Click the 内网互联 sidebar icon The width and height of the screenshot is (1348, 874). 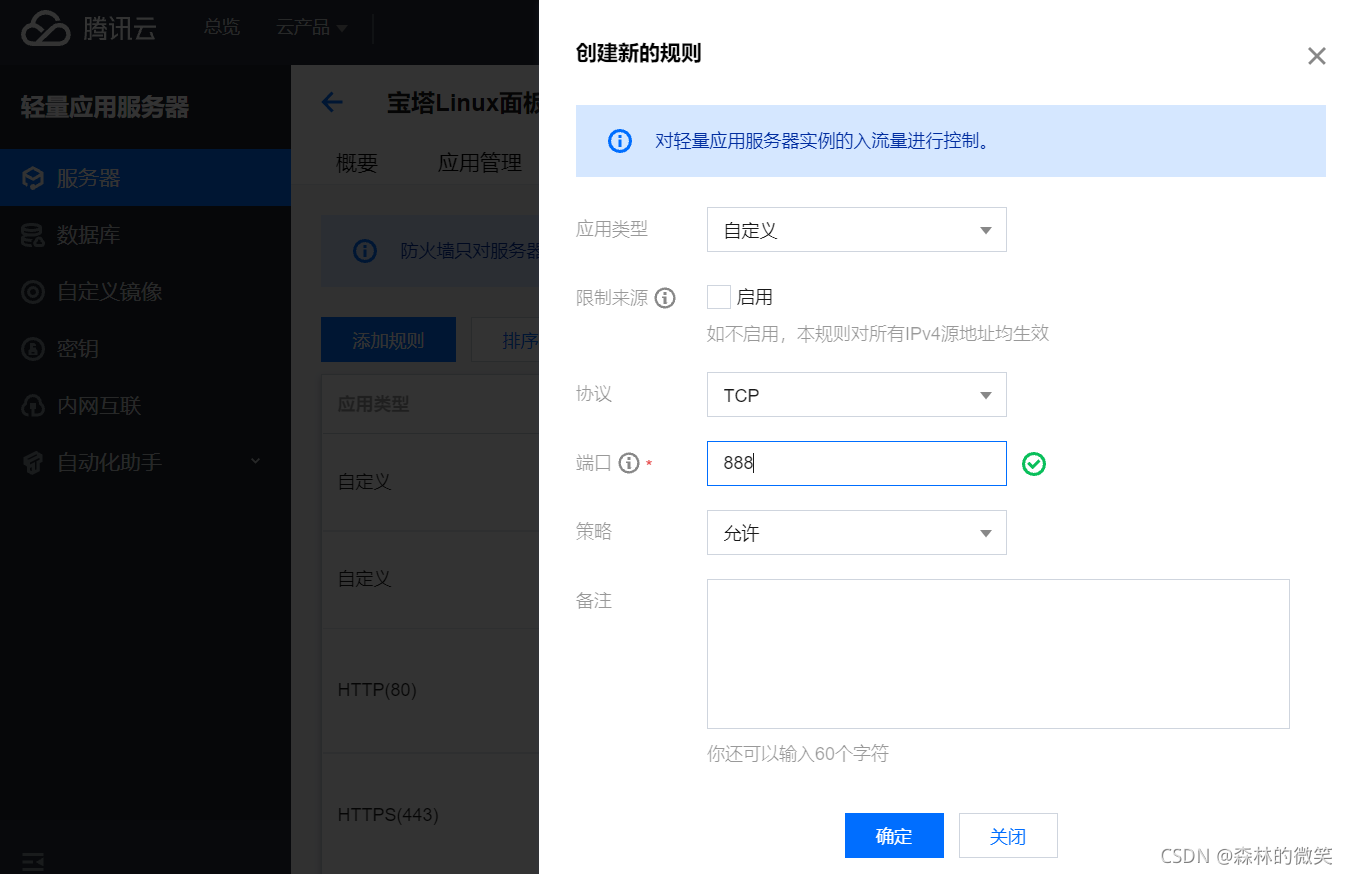(x=33, y=406)
